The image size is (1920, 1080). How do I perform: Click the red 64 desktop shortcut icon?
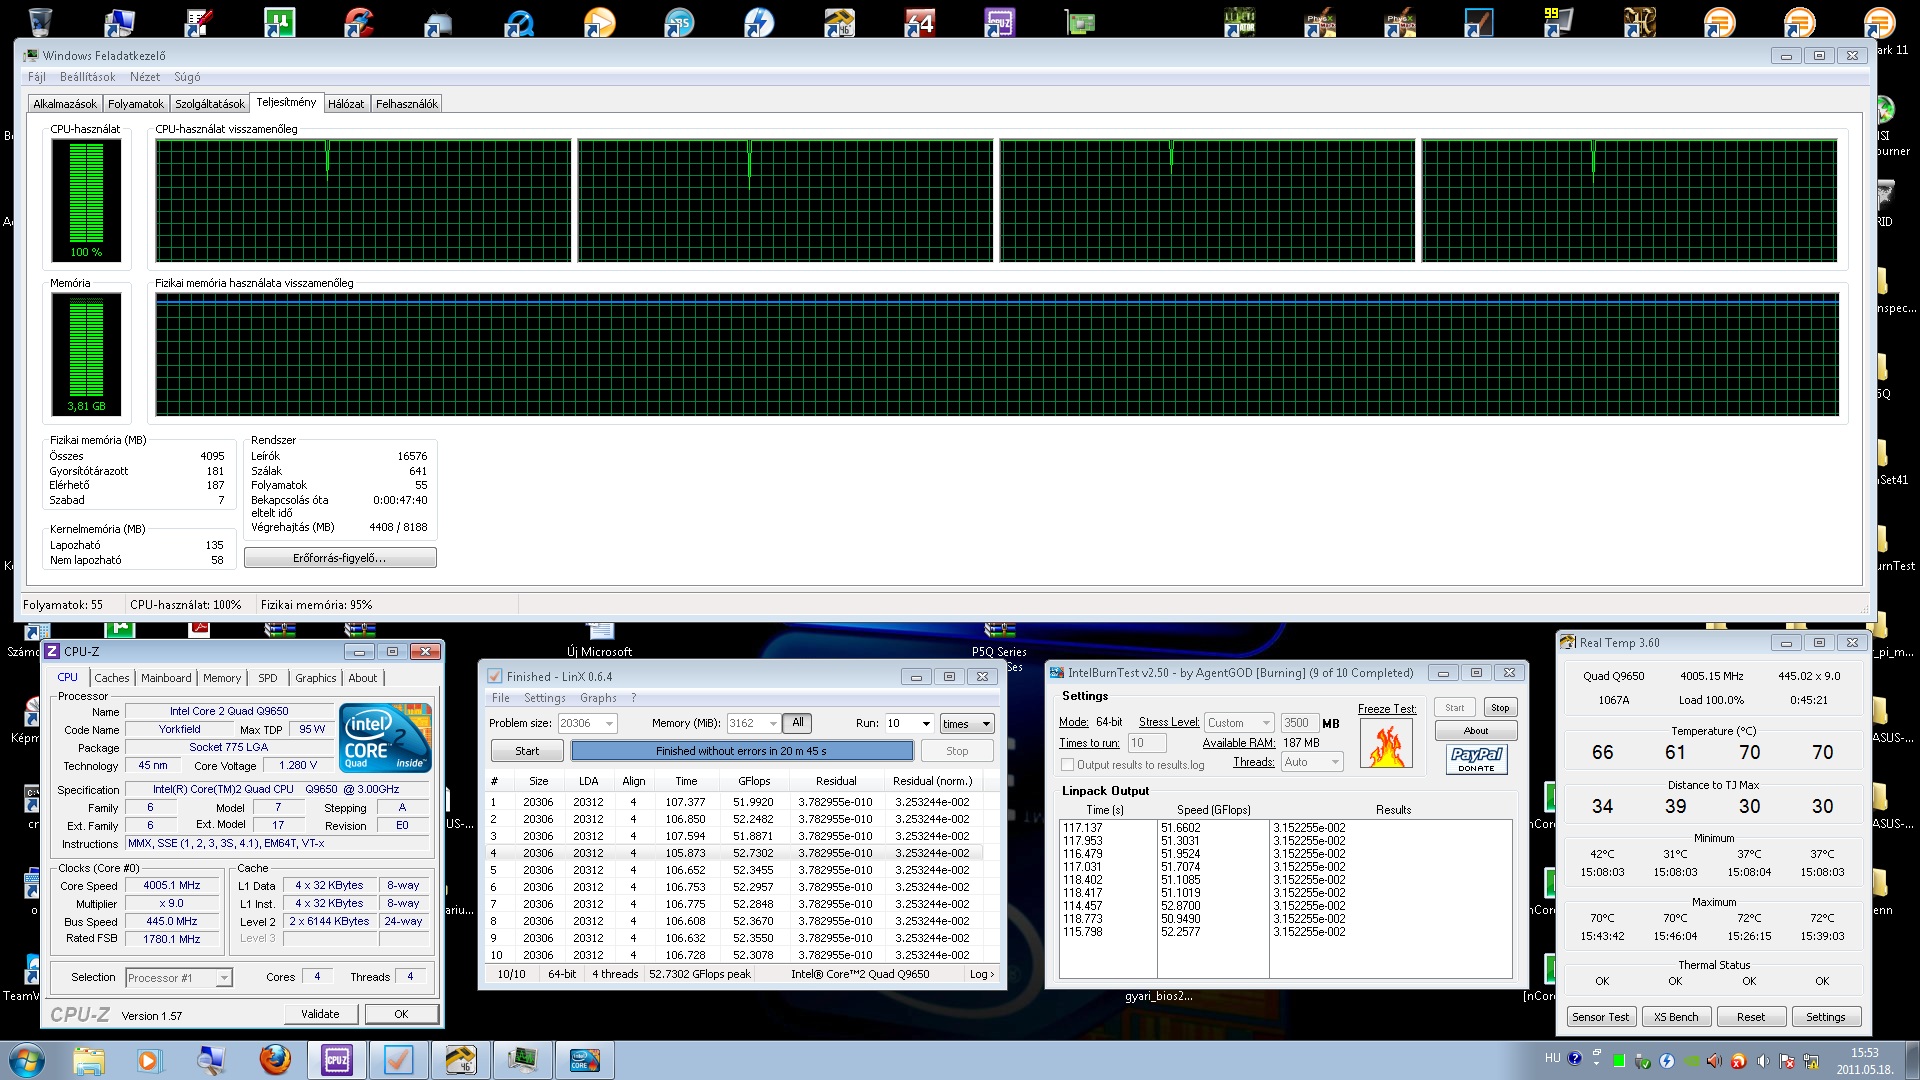click(919, 22)
